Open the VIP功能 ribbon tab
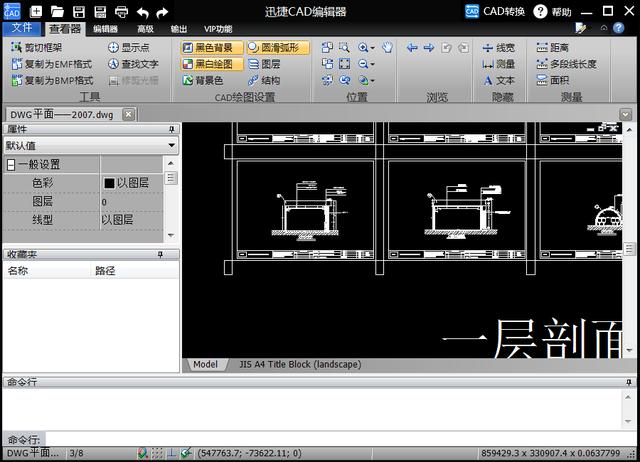This screenshot has height=462, width=640. 218,29
